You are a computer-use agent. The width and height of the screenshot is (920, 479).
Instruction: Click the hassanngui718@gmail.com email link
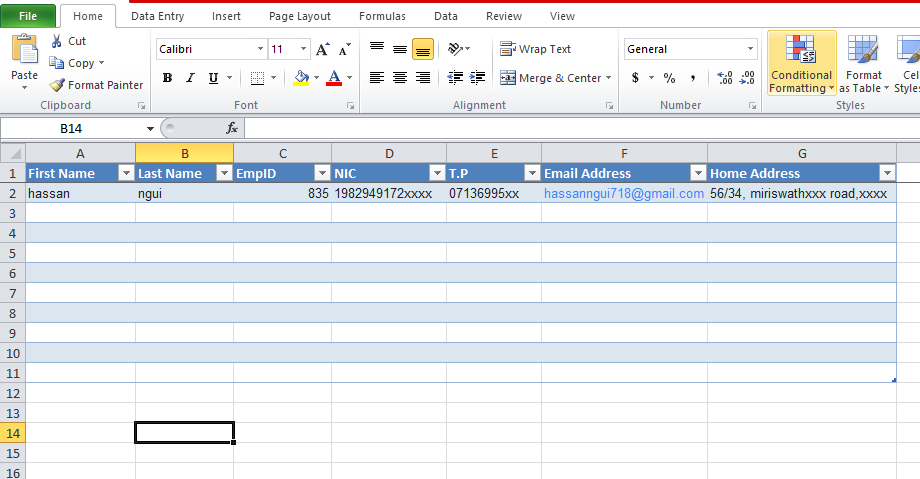click(623, 193)
